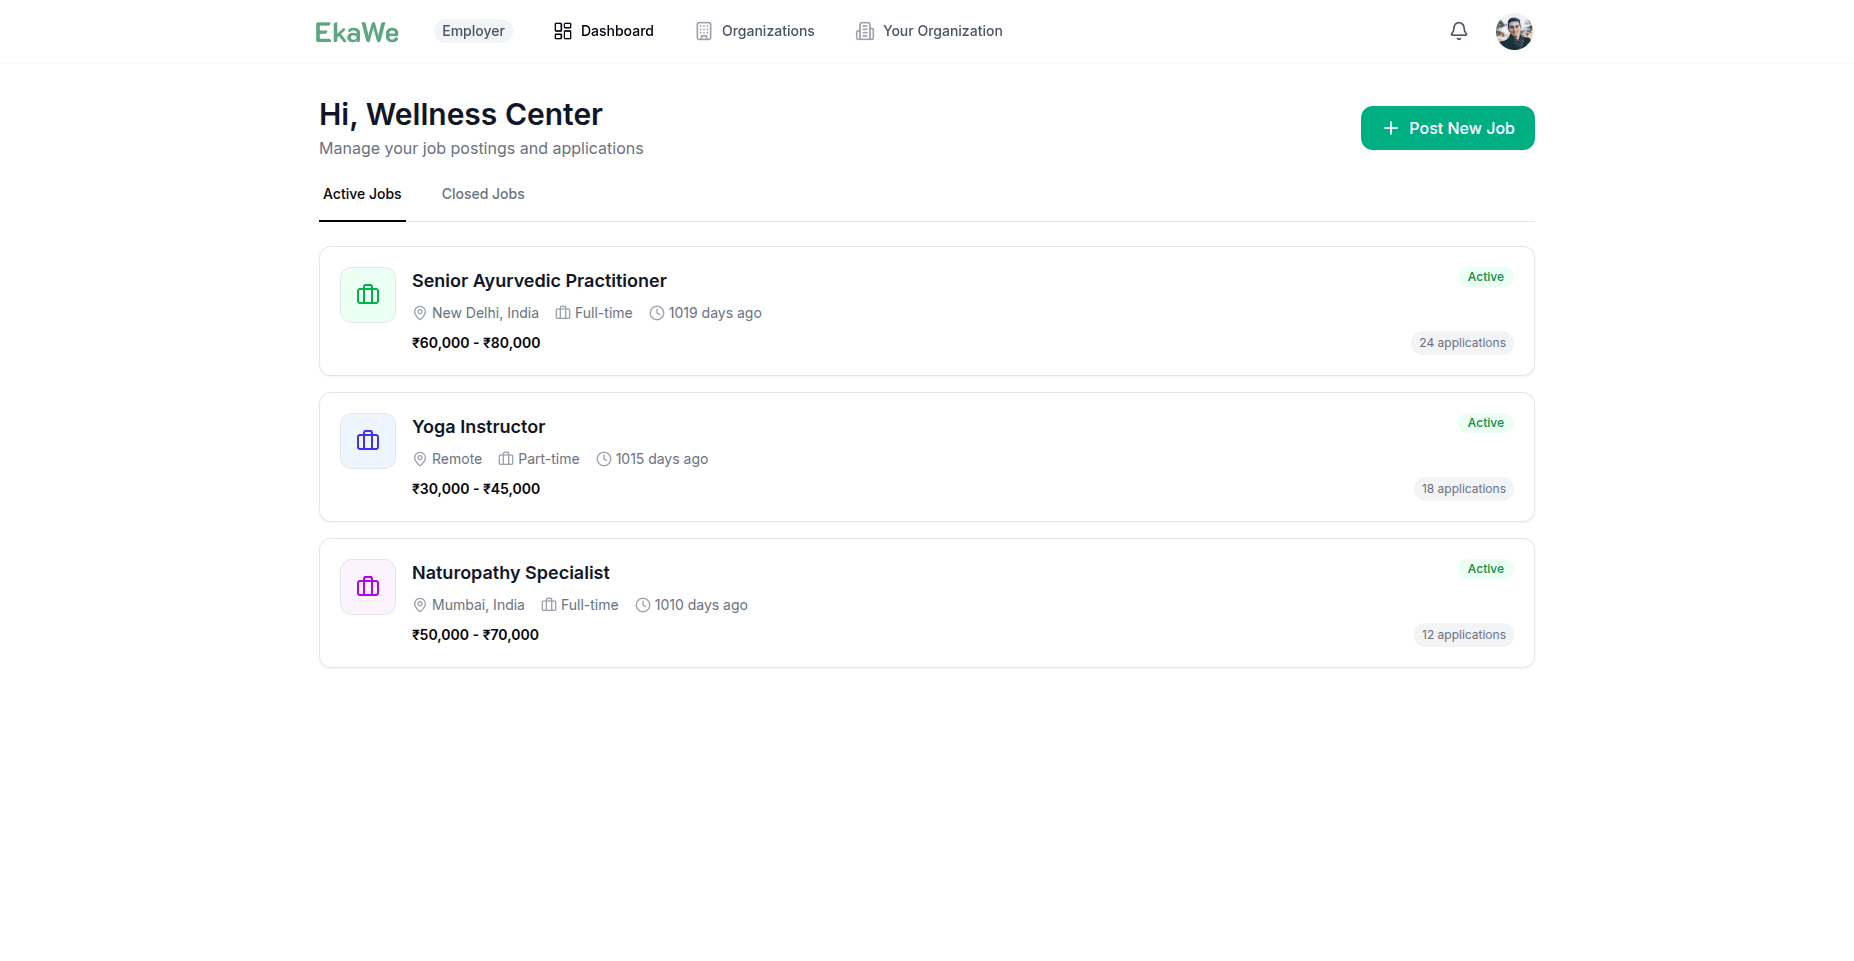The width and height of the screenshot is (1854, 961).
Task: Click 12 applications on Naturopathy Specialist
Action: 1463,634
